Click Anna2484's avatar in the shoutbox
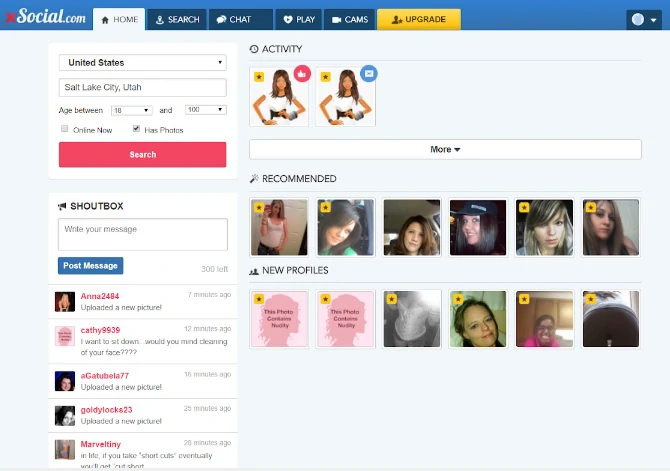 [65, 301]
